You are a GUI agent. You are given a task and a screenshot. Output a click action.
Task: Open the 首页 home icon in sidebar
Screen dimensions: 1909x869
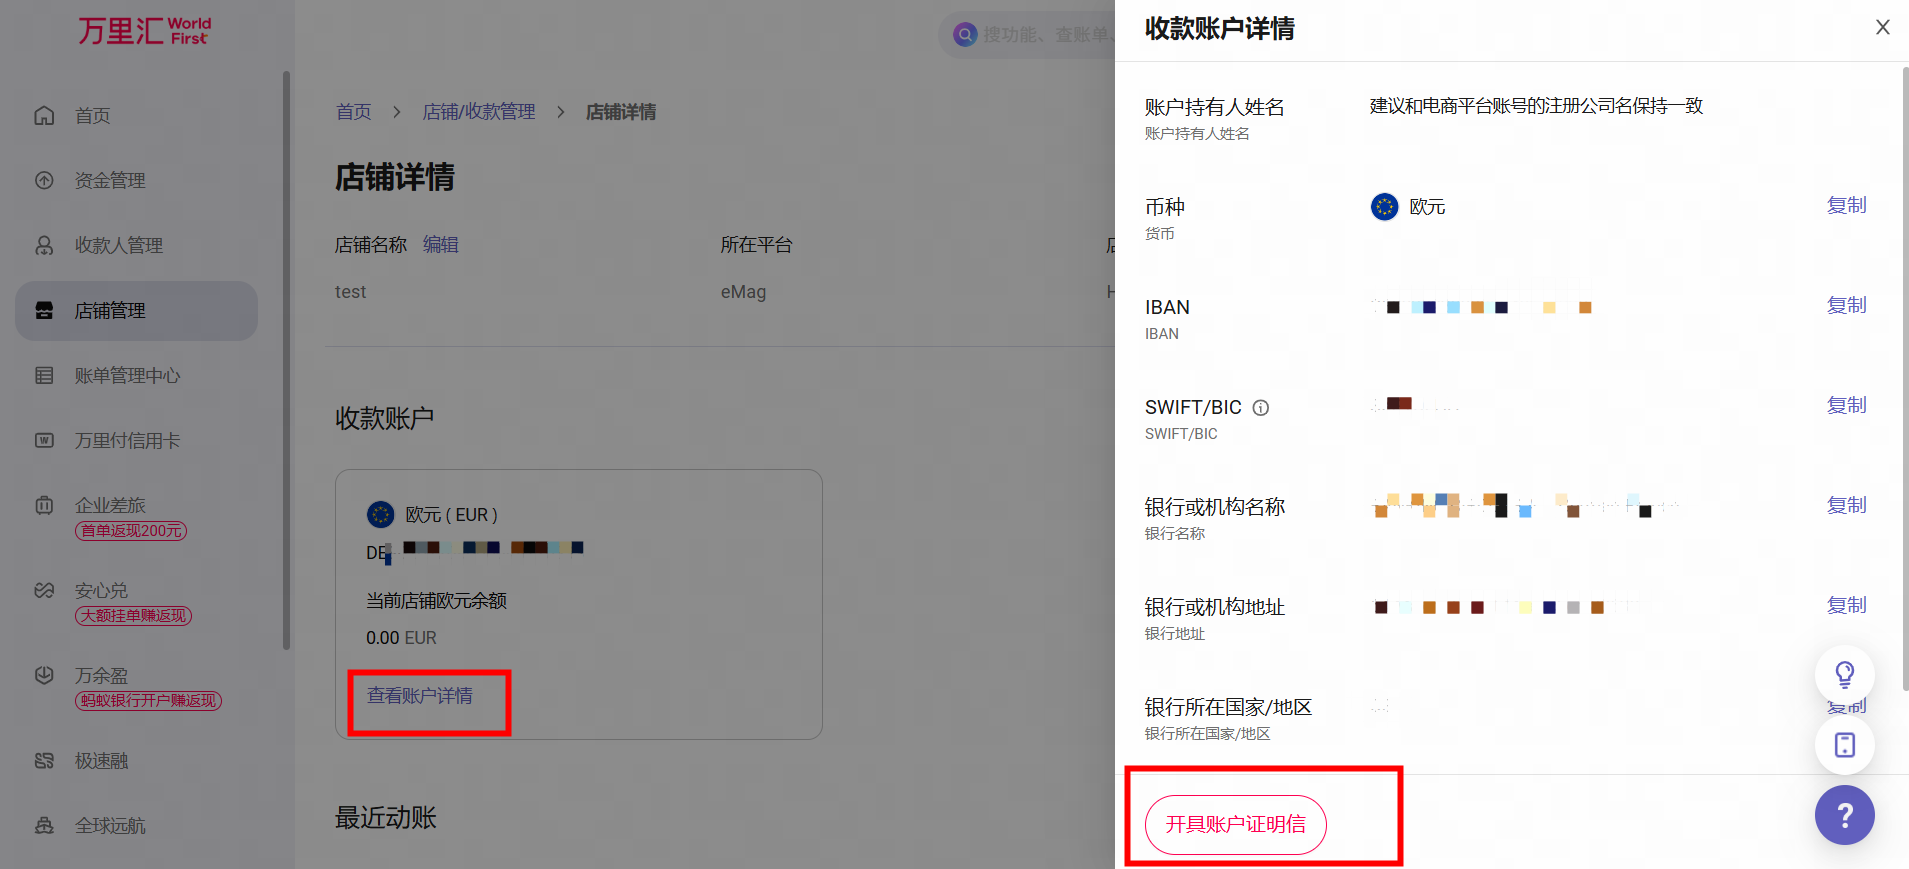(x=44, y=115)
